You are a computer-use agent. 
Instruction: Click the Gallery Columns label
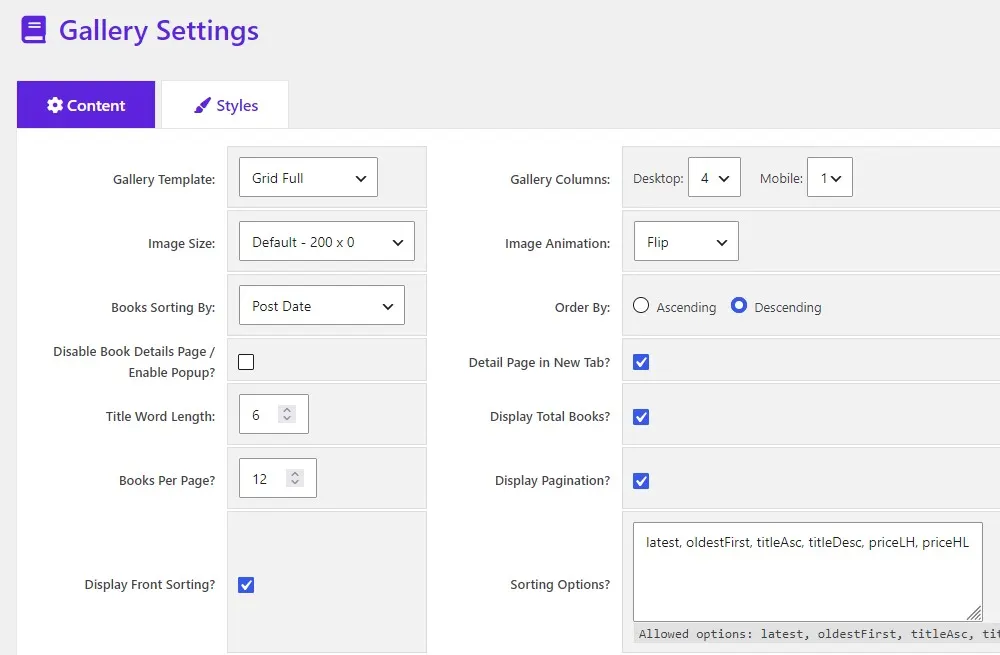click(x=560, y=179)
